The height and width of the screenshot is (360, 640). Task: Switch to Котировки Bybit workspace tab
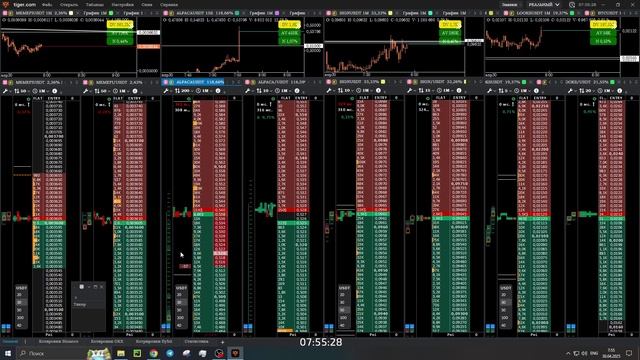pyautogui.click(x=154, y=341)
